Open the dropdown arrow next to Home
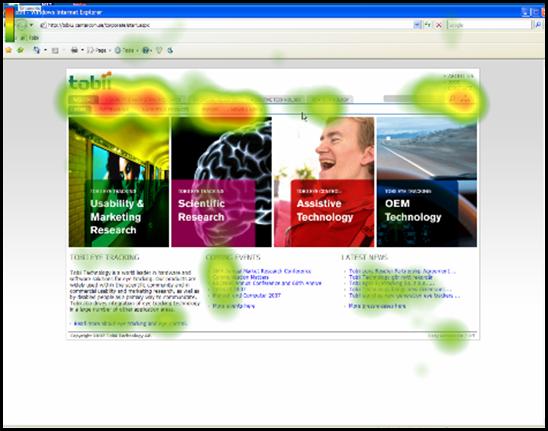This screenshot has height=431, width=548. coord(45,50)
